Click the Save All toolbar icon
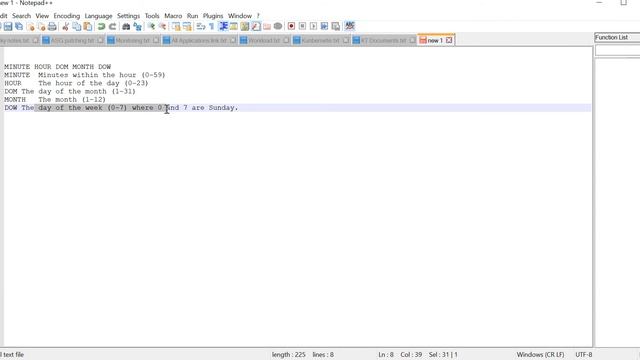Image resolution: width=640 pixels, height=360 pixels. pos(19,27)
